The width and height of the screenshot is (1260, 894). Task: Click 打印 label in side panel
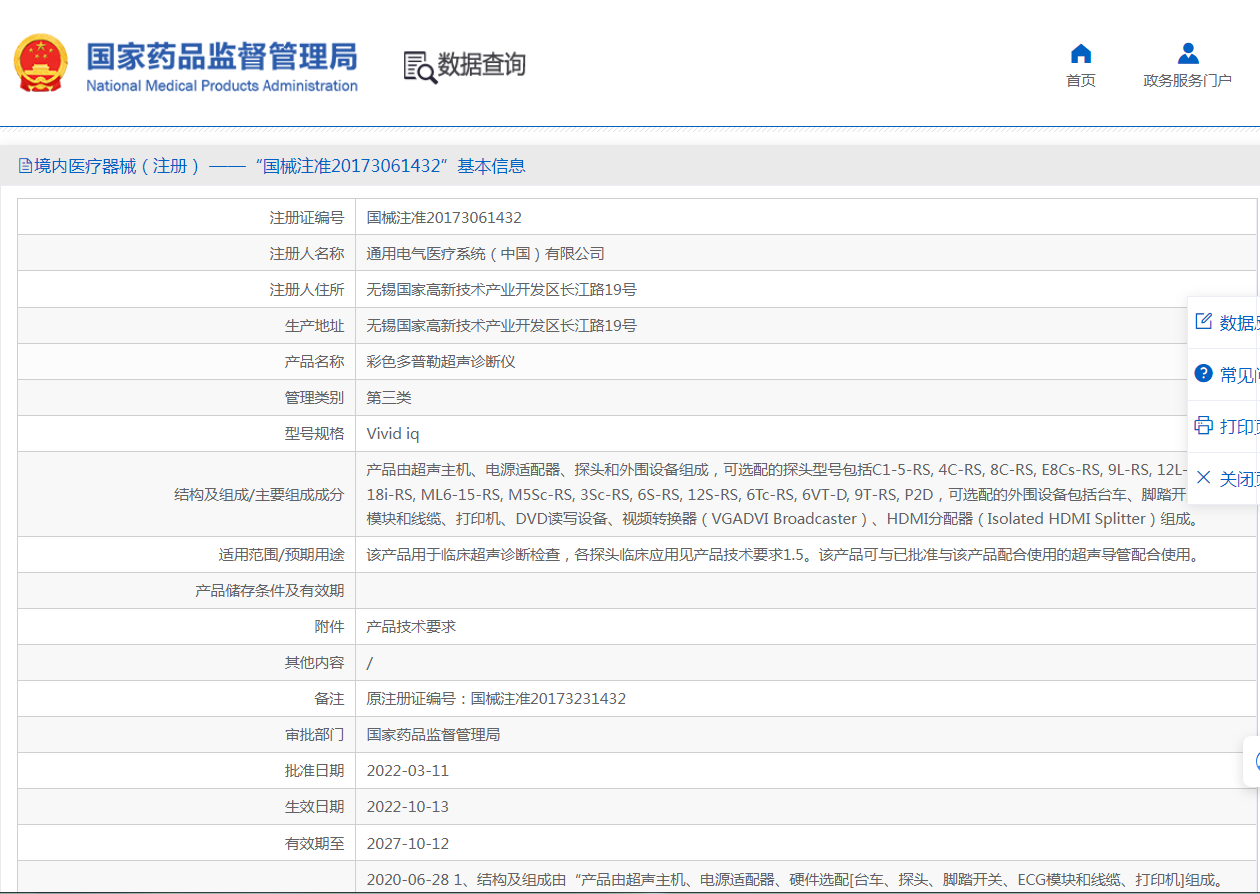coord(1240,427)
